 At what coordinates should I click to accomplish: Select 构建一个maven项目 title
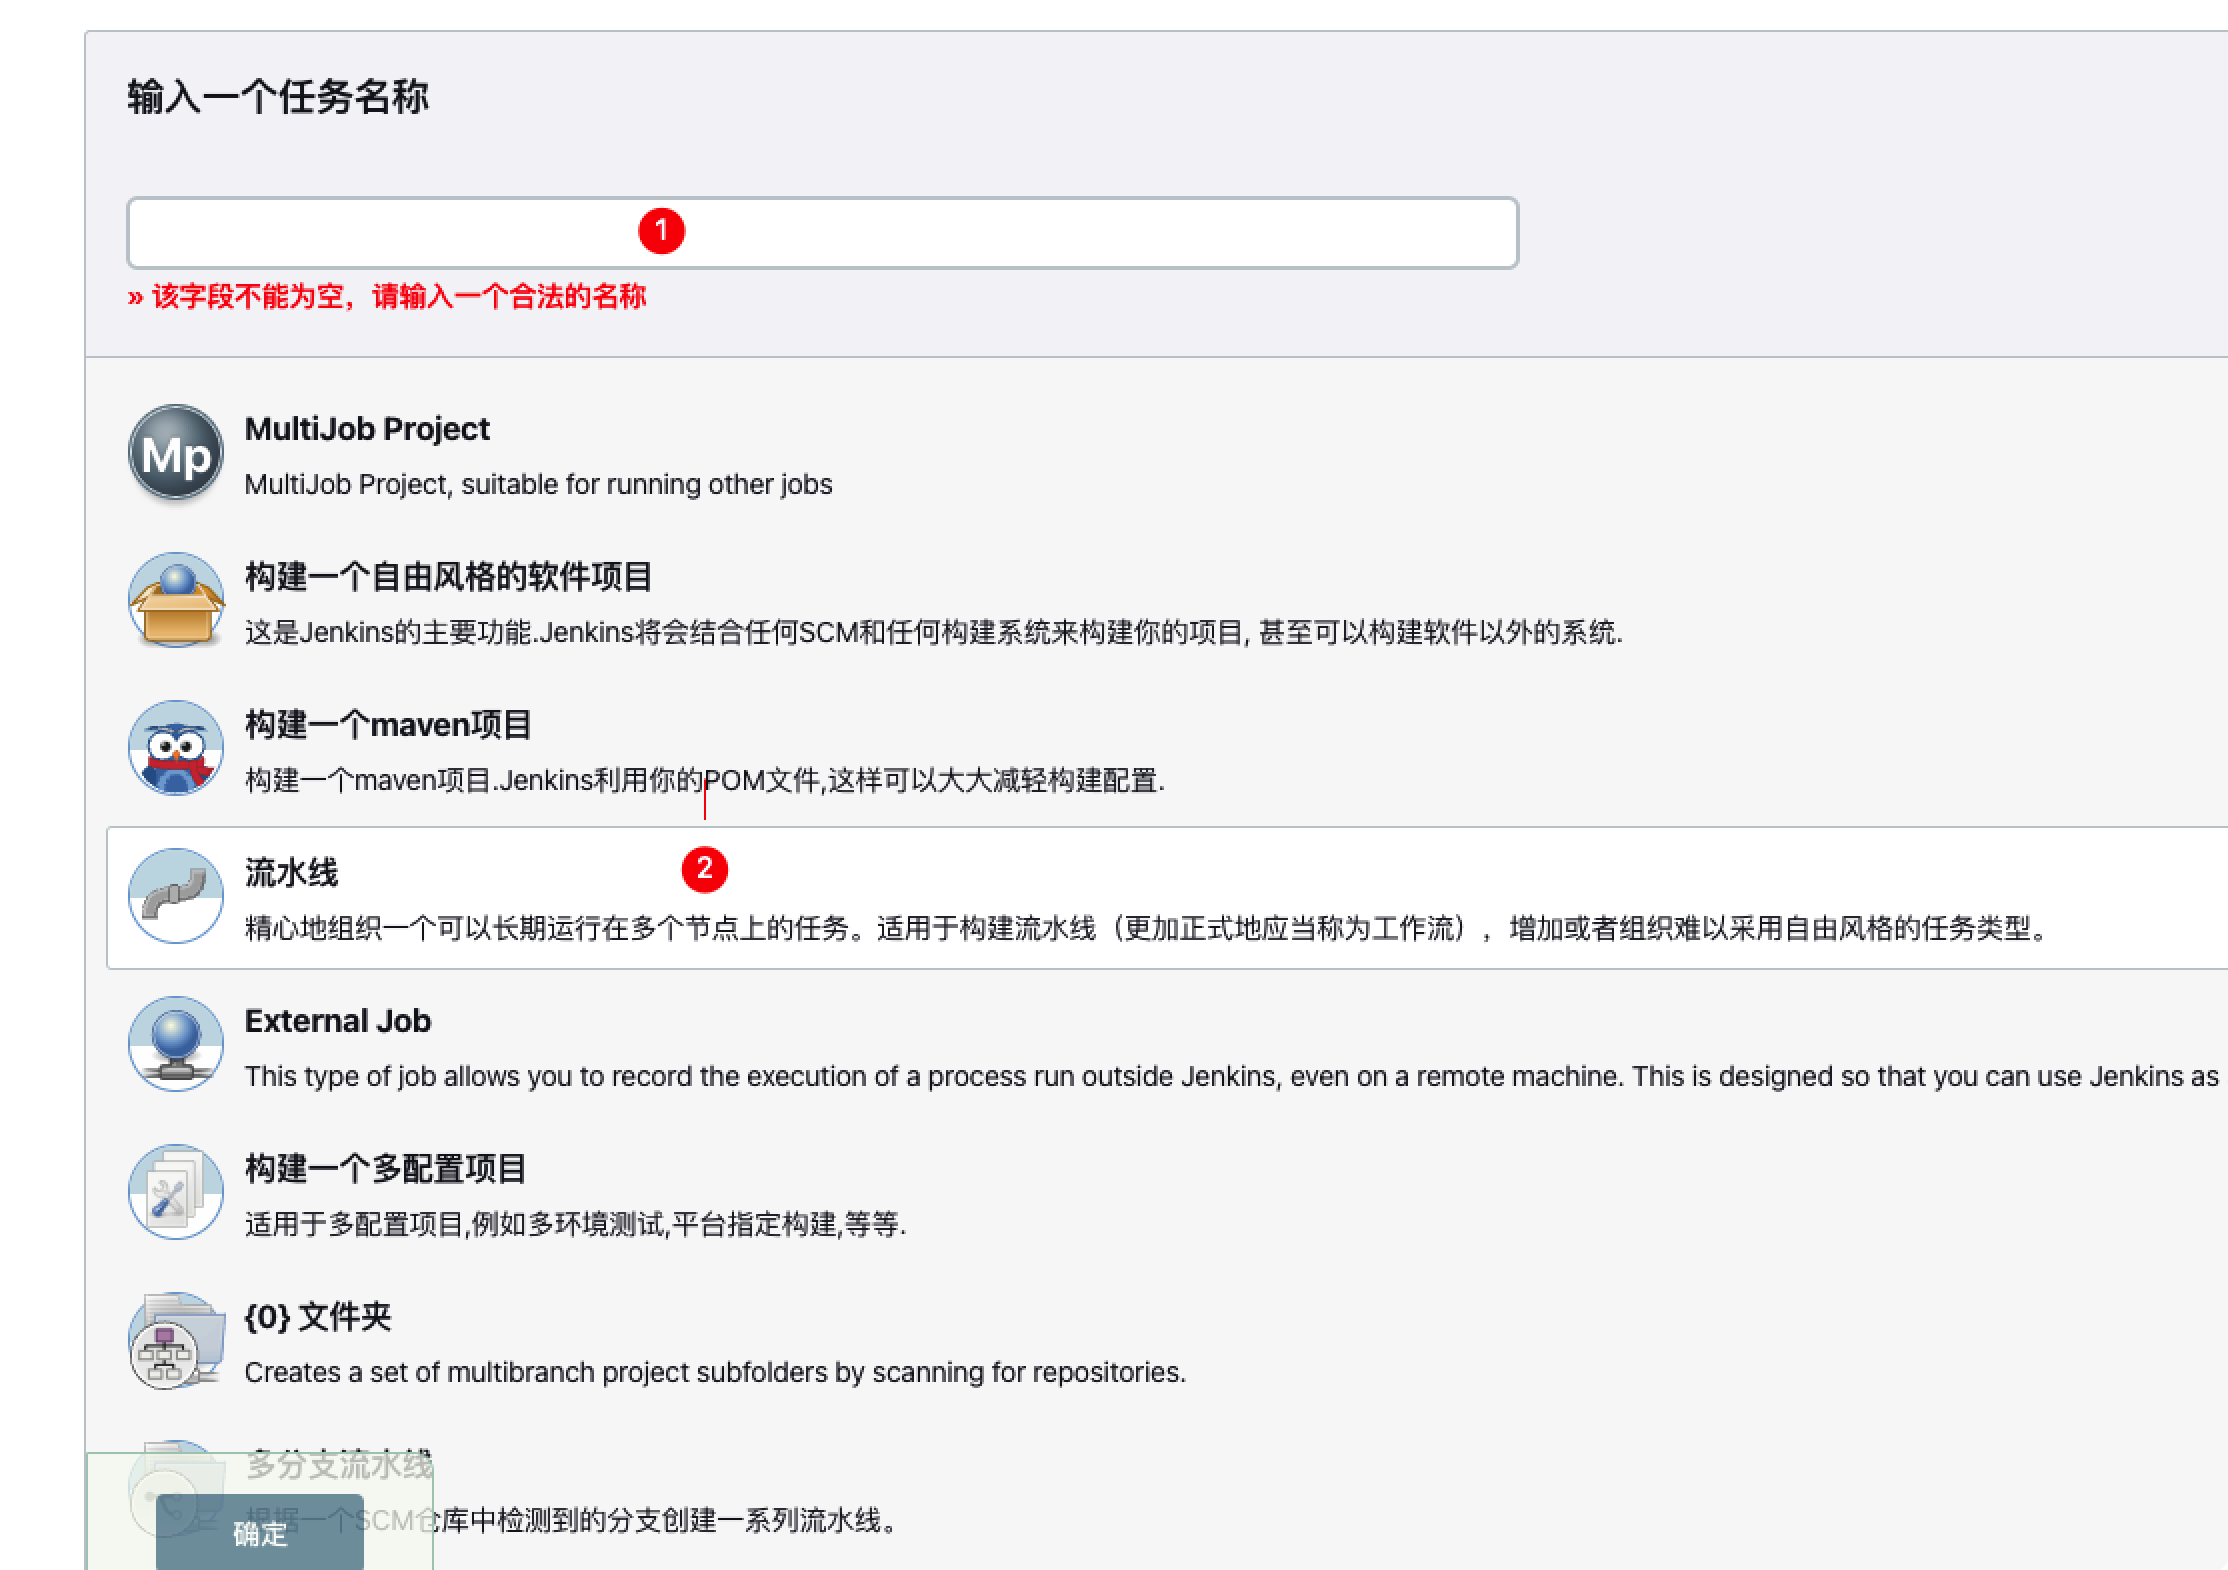(388, 725)
